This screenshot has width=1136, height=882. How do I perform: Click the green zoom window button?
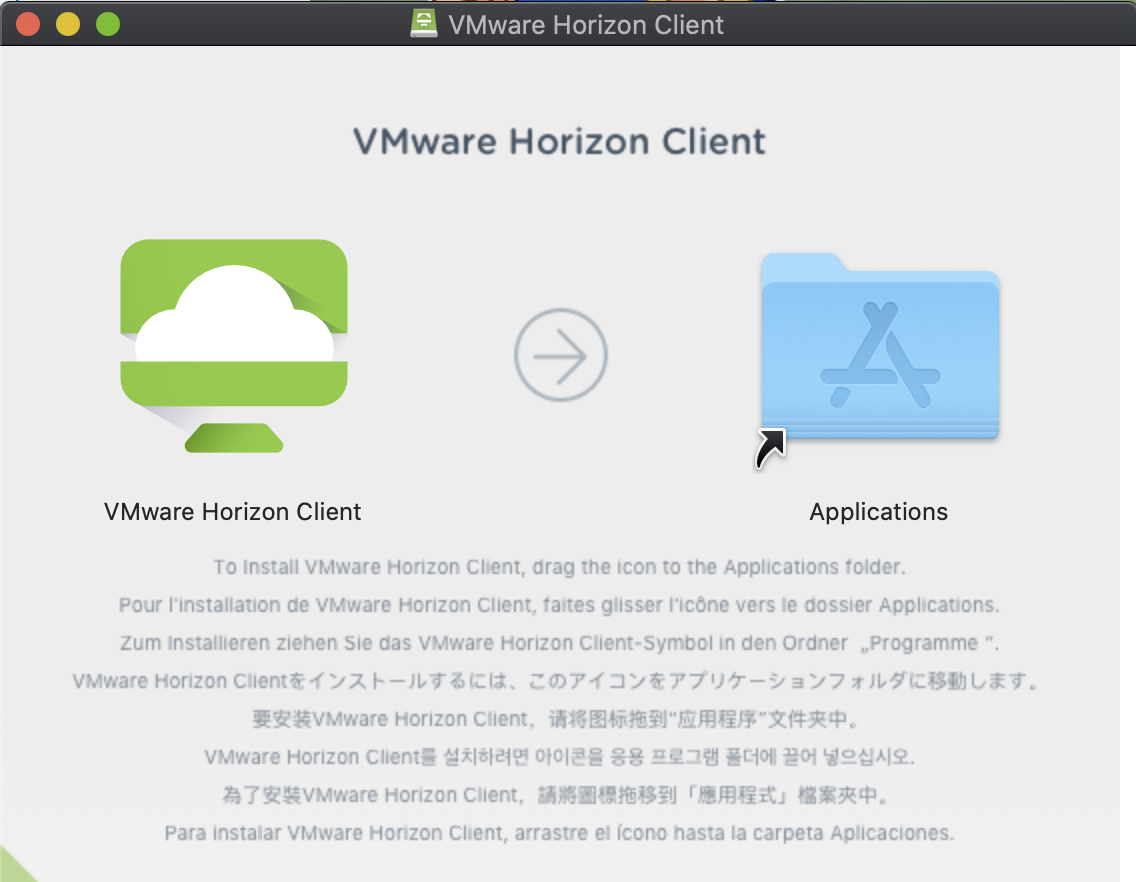pyautogui.click(x=108, y=24)
